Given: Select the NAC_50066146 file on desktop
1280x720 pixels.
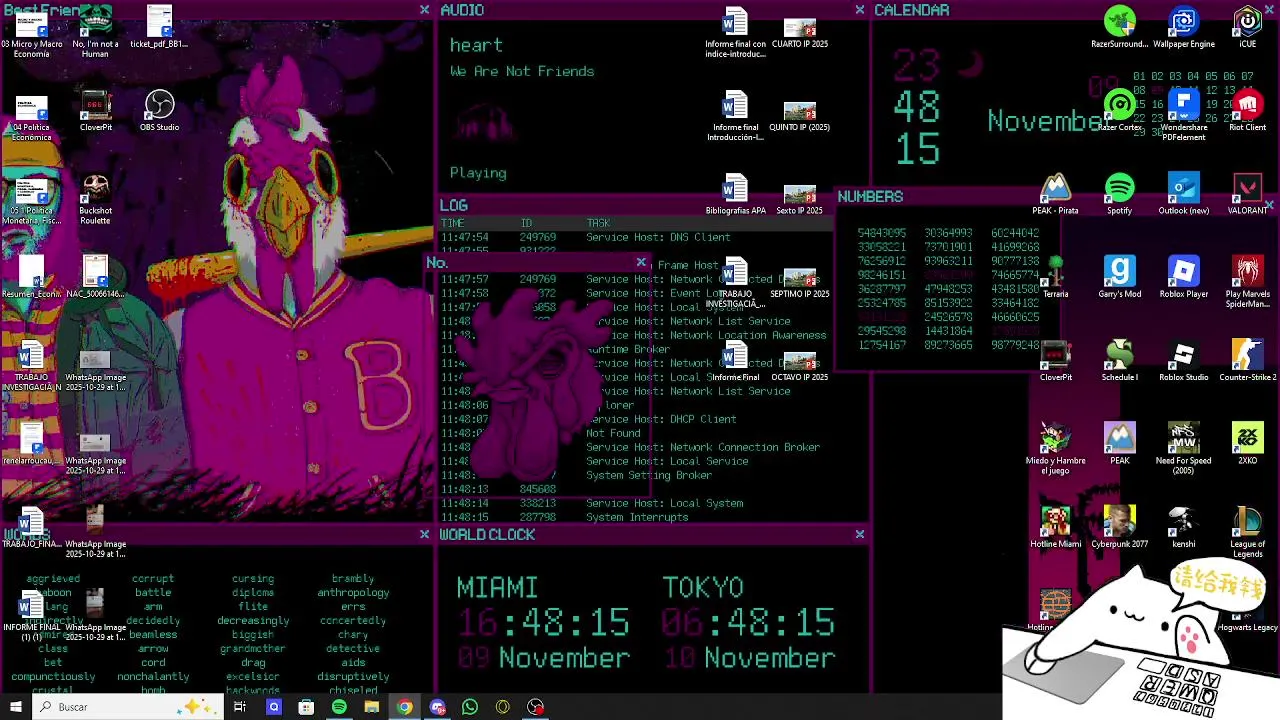Looking at the screenshot, I should click(x=95, y=277).
